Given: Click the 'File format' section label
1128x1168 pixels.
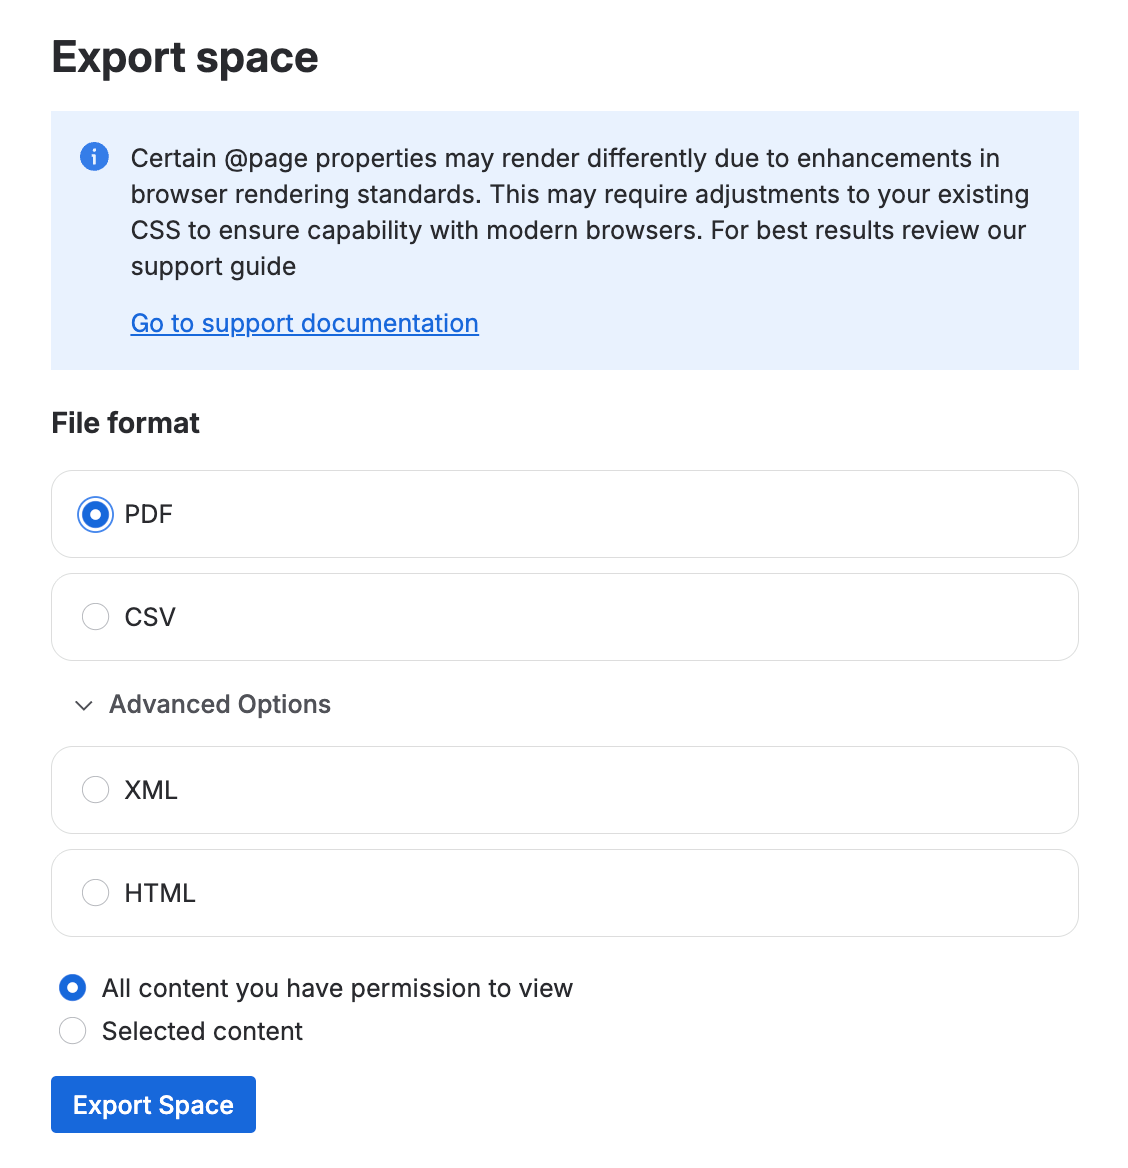Looking at the screenshot, I should [125, 423].
